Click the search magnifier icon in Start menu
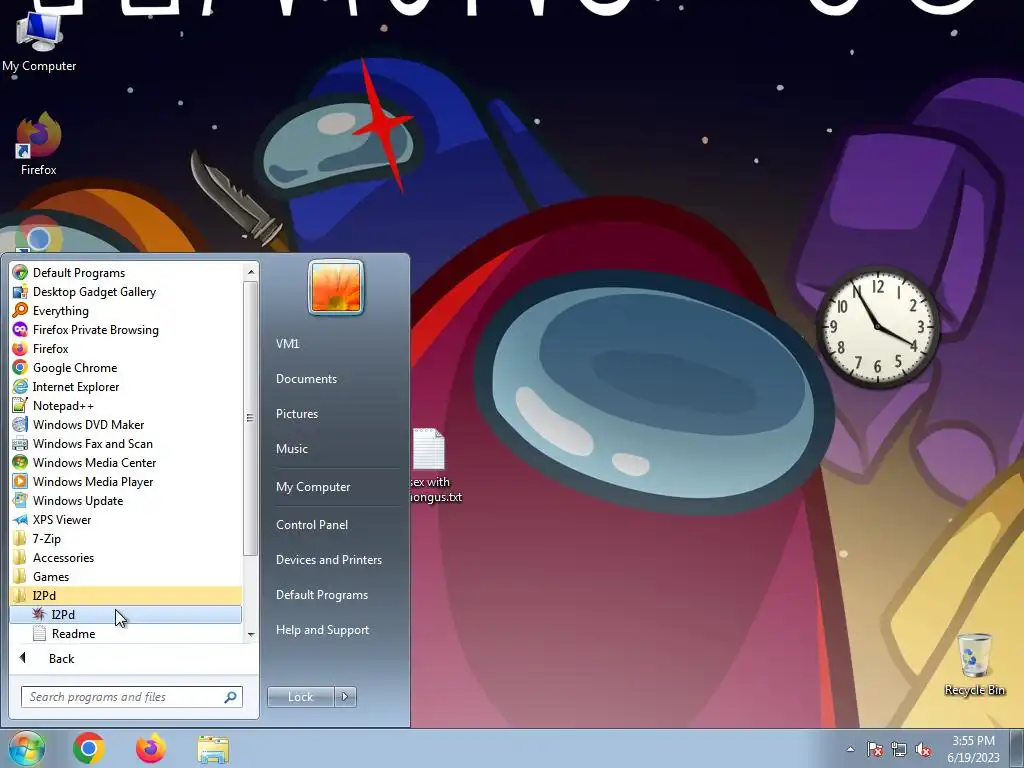 [x=231, y=697]
